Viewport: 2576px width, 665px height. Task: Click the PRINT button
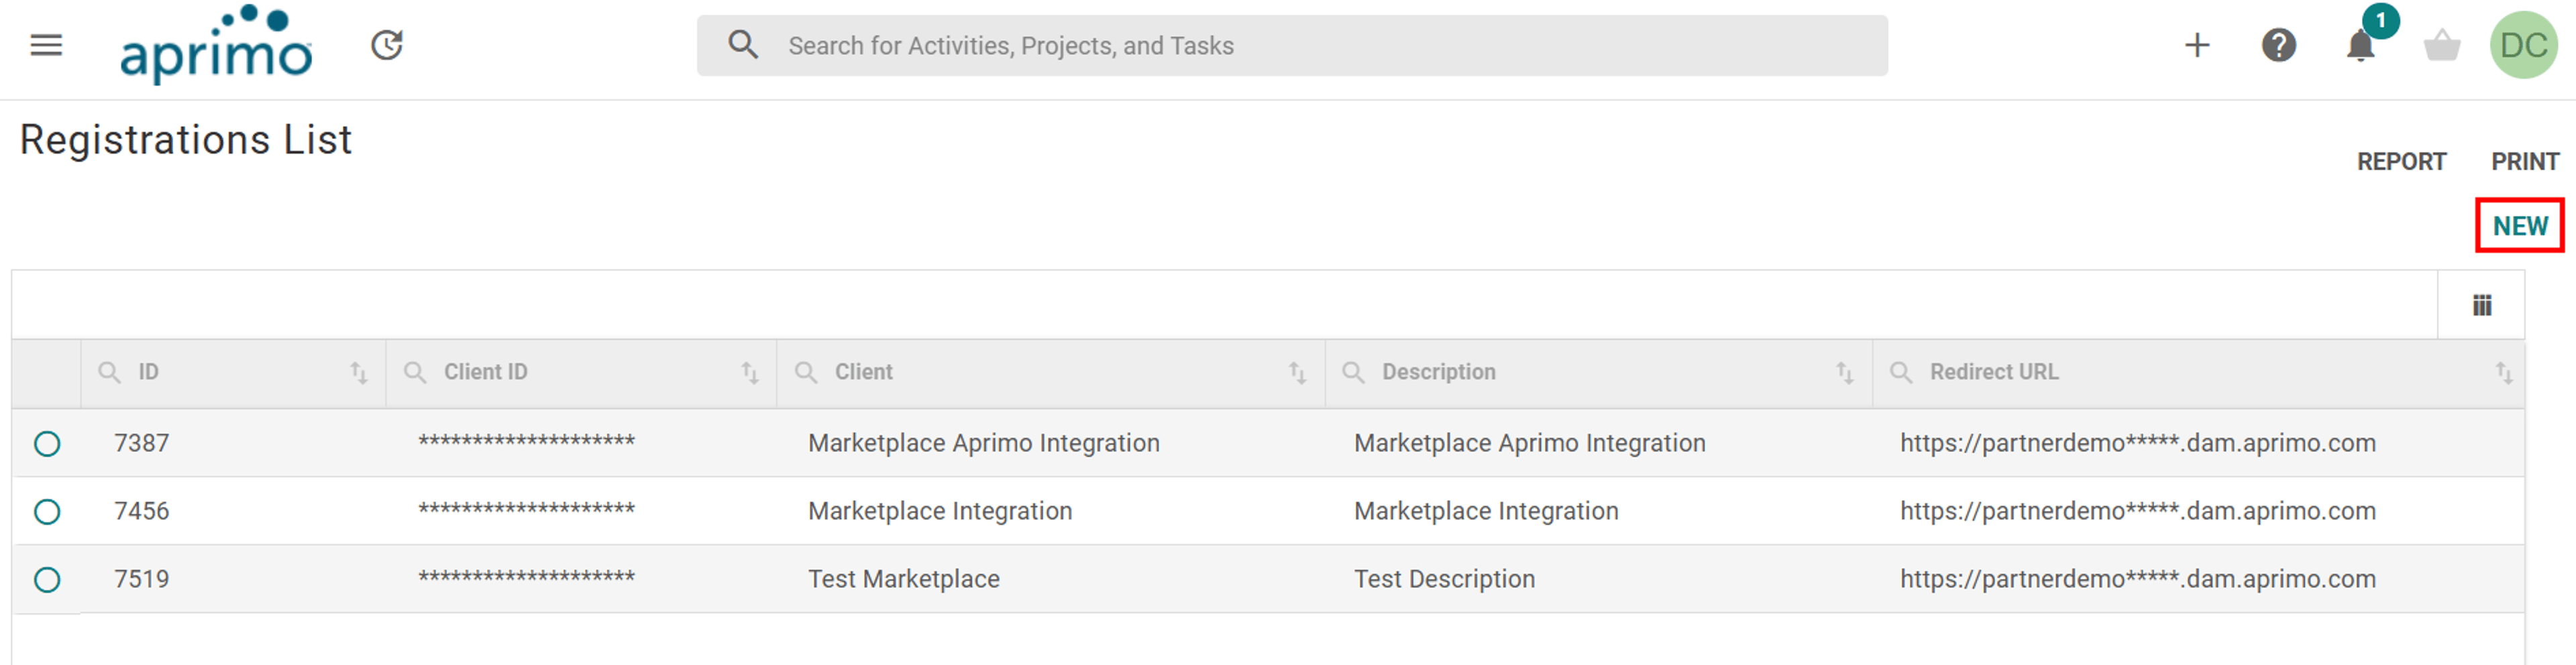pos(2524,162)
